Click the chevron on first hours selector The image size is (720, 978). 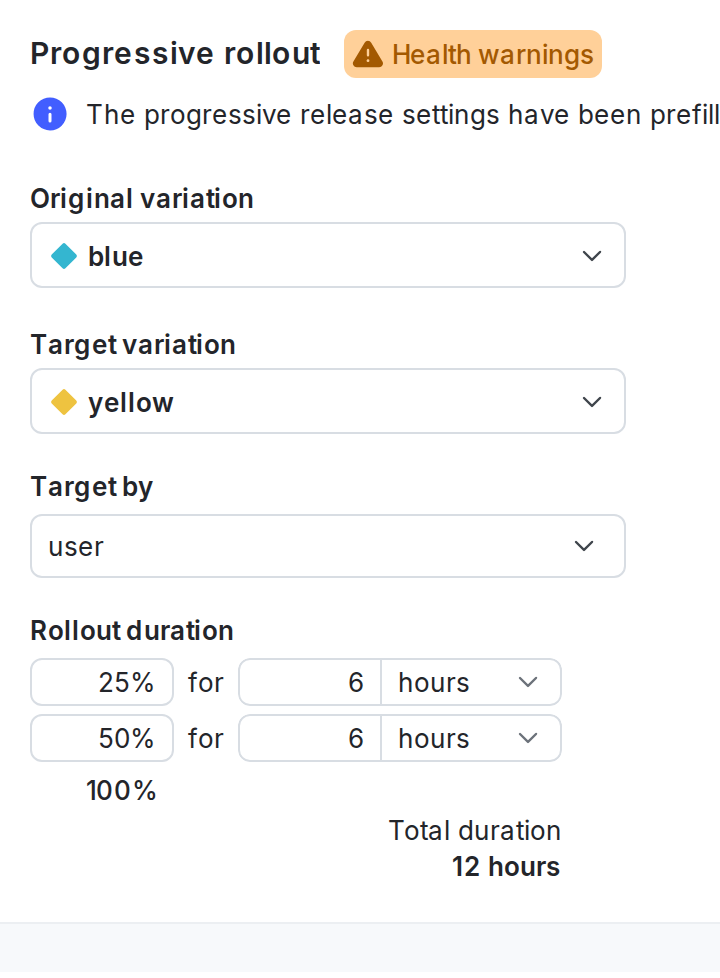[x=529, y=682]
